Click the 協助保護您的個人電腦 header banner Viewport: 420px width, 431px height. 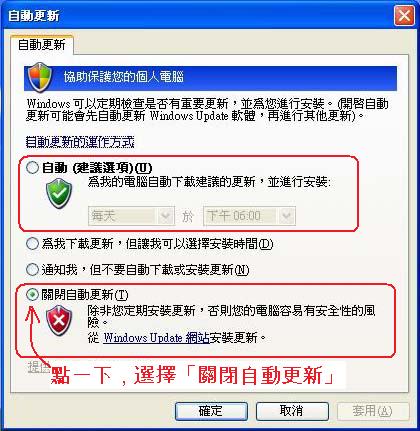(210, 78)
